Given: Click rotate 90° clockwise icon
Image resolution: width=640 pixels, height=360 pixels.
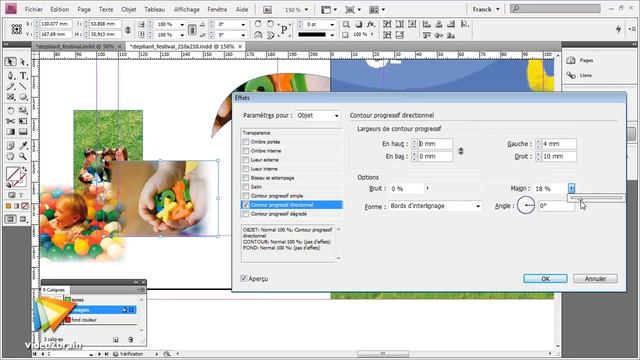Looking at the screenshot, I should pyautogui.click(x=258, y=24).
